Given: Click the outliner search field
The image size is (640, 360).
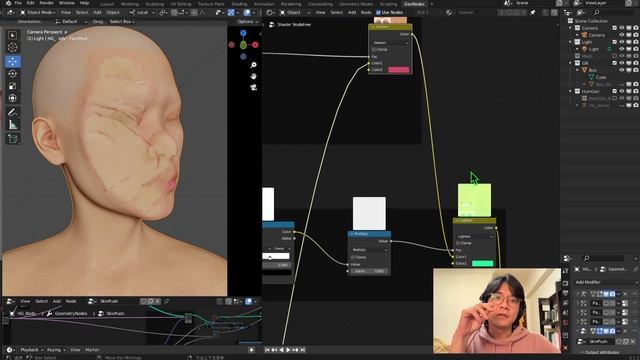Looking at the screenshot, I should coord(612,13).
